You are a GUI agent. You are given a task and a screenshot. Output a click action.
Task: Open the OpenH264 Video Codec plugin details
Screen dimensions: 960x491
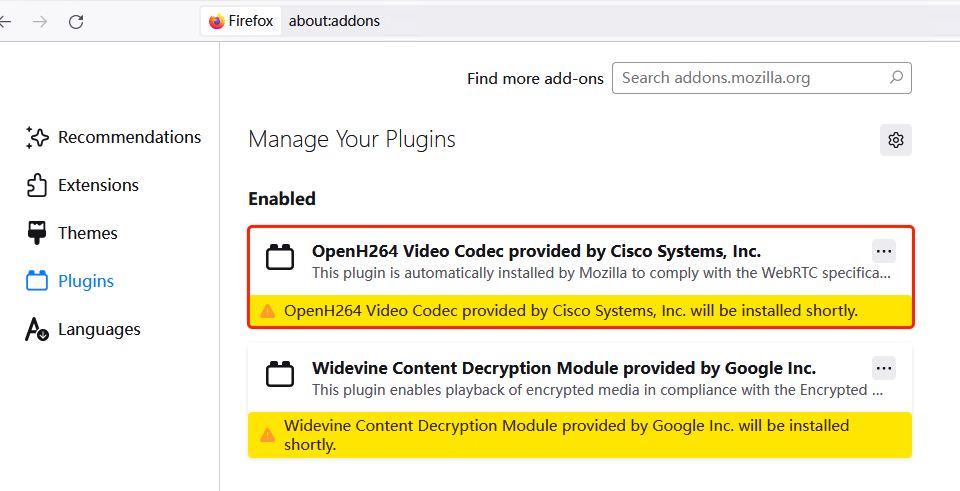[x=536, y=251]
